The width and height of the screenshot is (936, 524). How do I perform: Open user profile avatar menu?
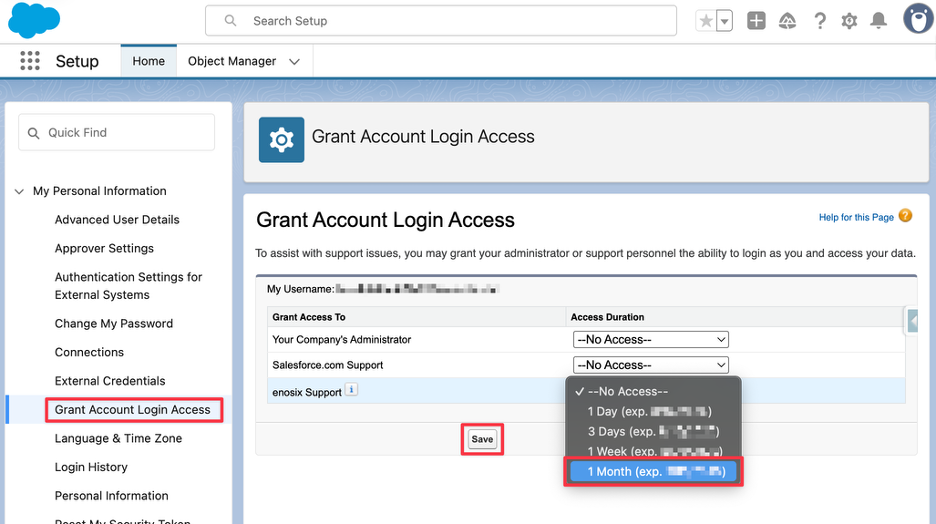click(918, 19)
